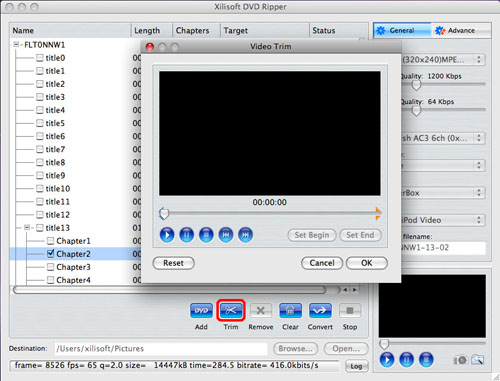This screenshot has width=500, height=381.
Task: Click the Status column header
Action: tap(338, 30)
